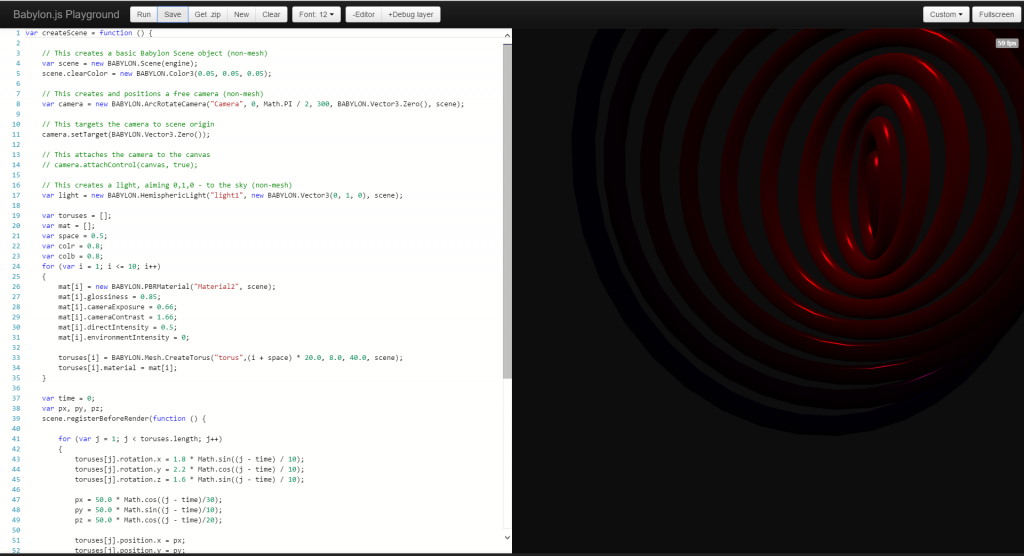The width and height of the screenshot is (1024, 556).
Task: Click the line 'var toruses = [];'
Action: click(x=76, y=216)
